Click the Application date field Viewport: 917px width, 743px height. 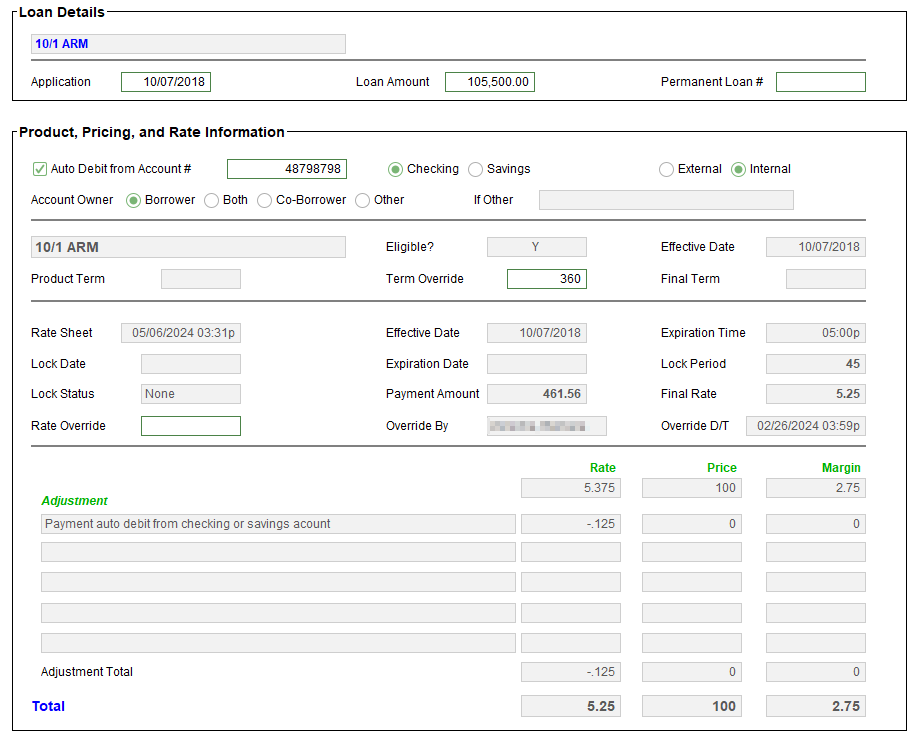coord(166,82)
